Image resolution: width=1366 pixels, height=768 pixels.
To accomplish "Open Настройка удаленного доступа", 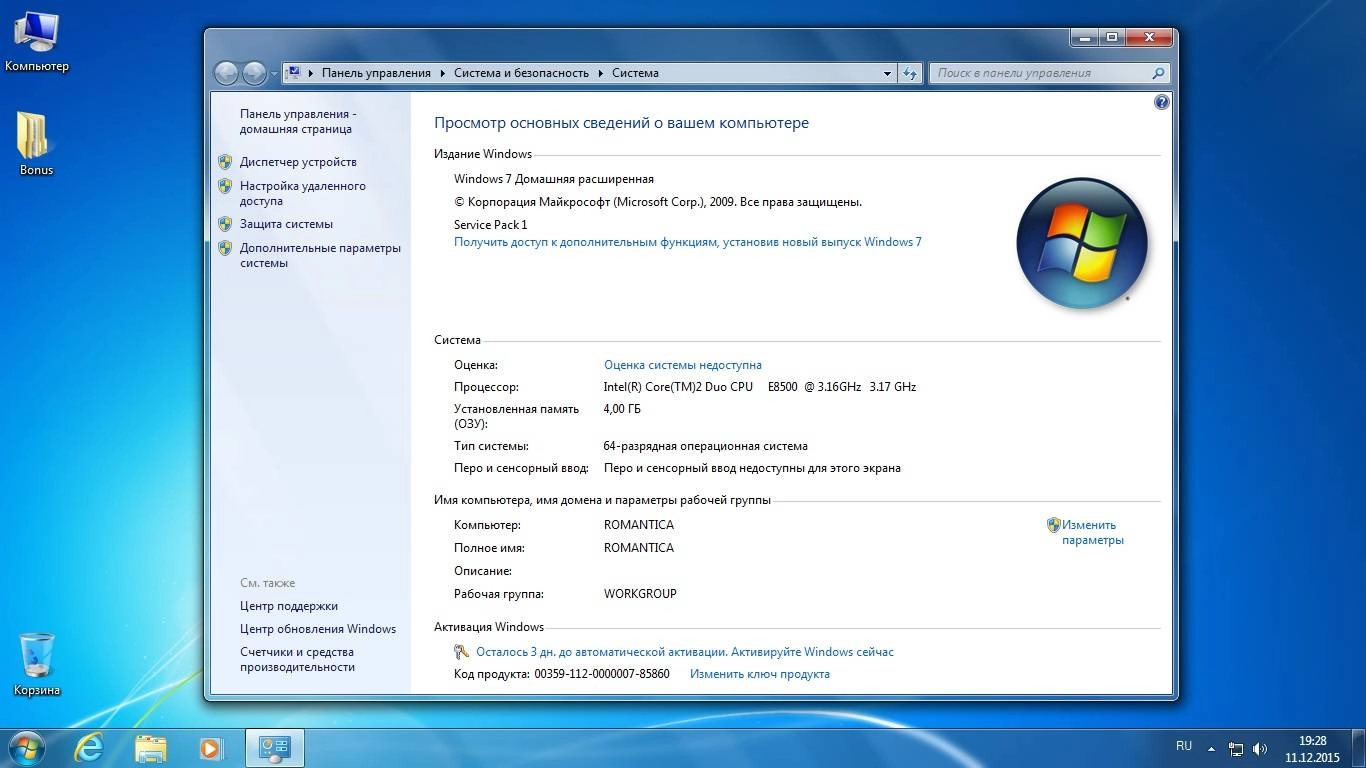I will pyautogui.click(x=303, y=193).
